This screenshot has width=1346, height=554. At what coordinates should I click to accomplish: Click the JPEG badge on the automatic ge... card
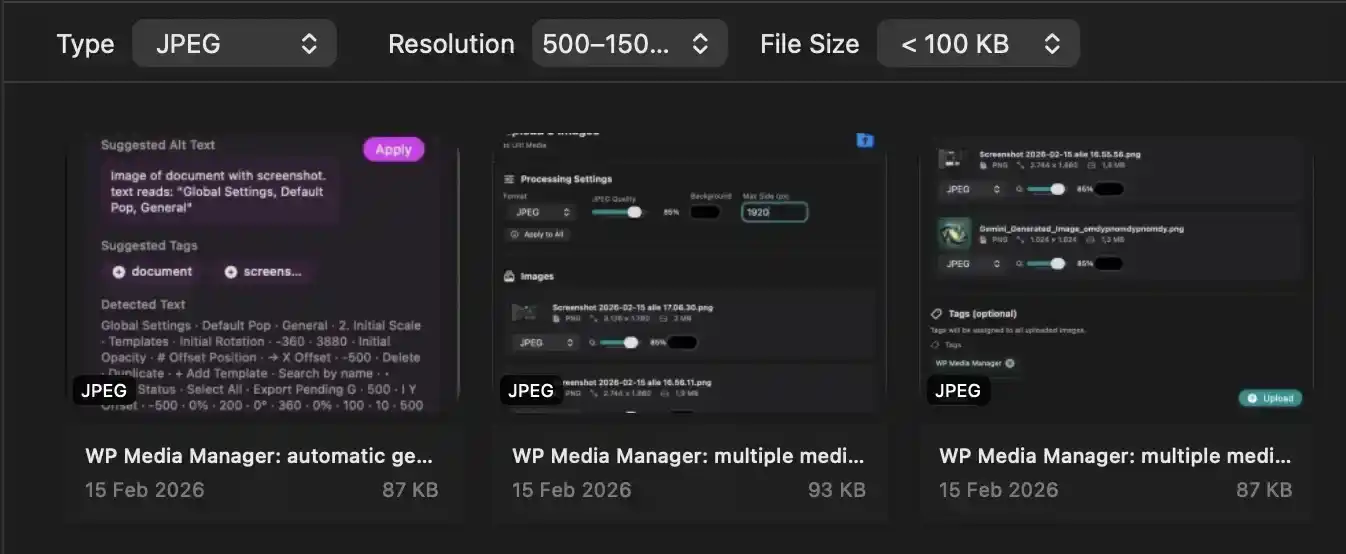(x=104, y=390)
